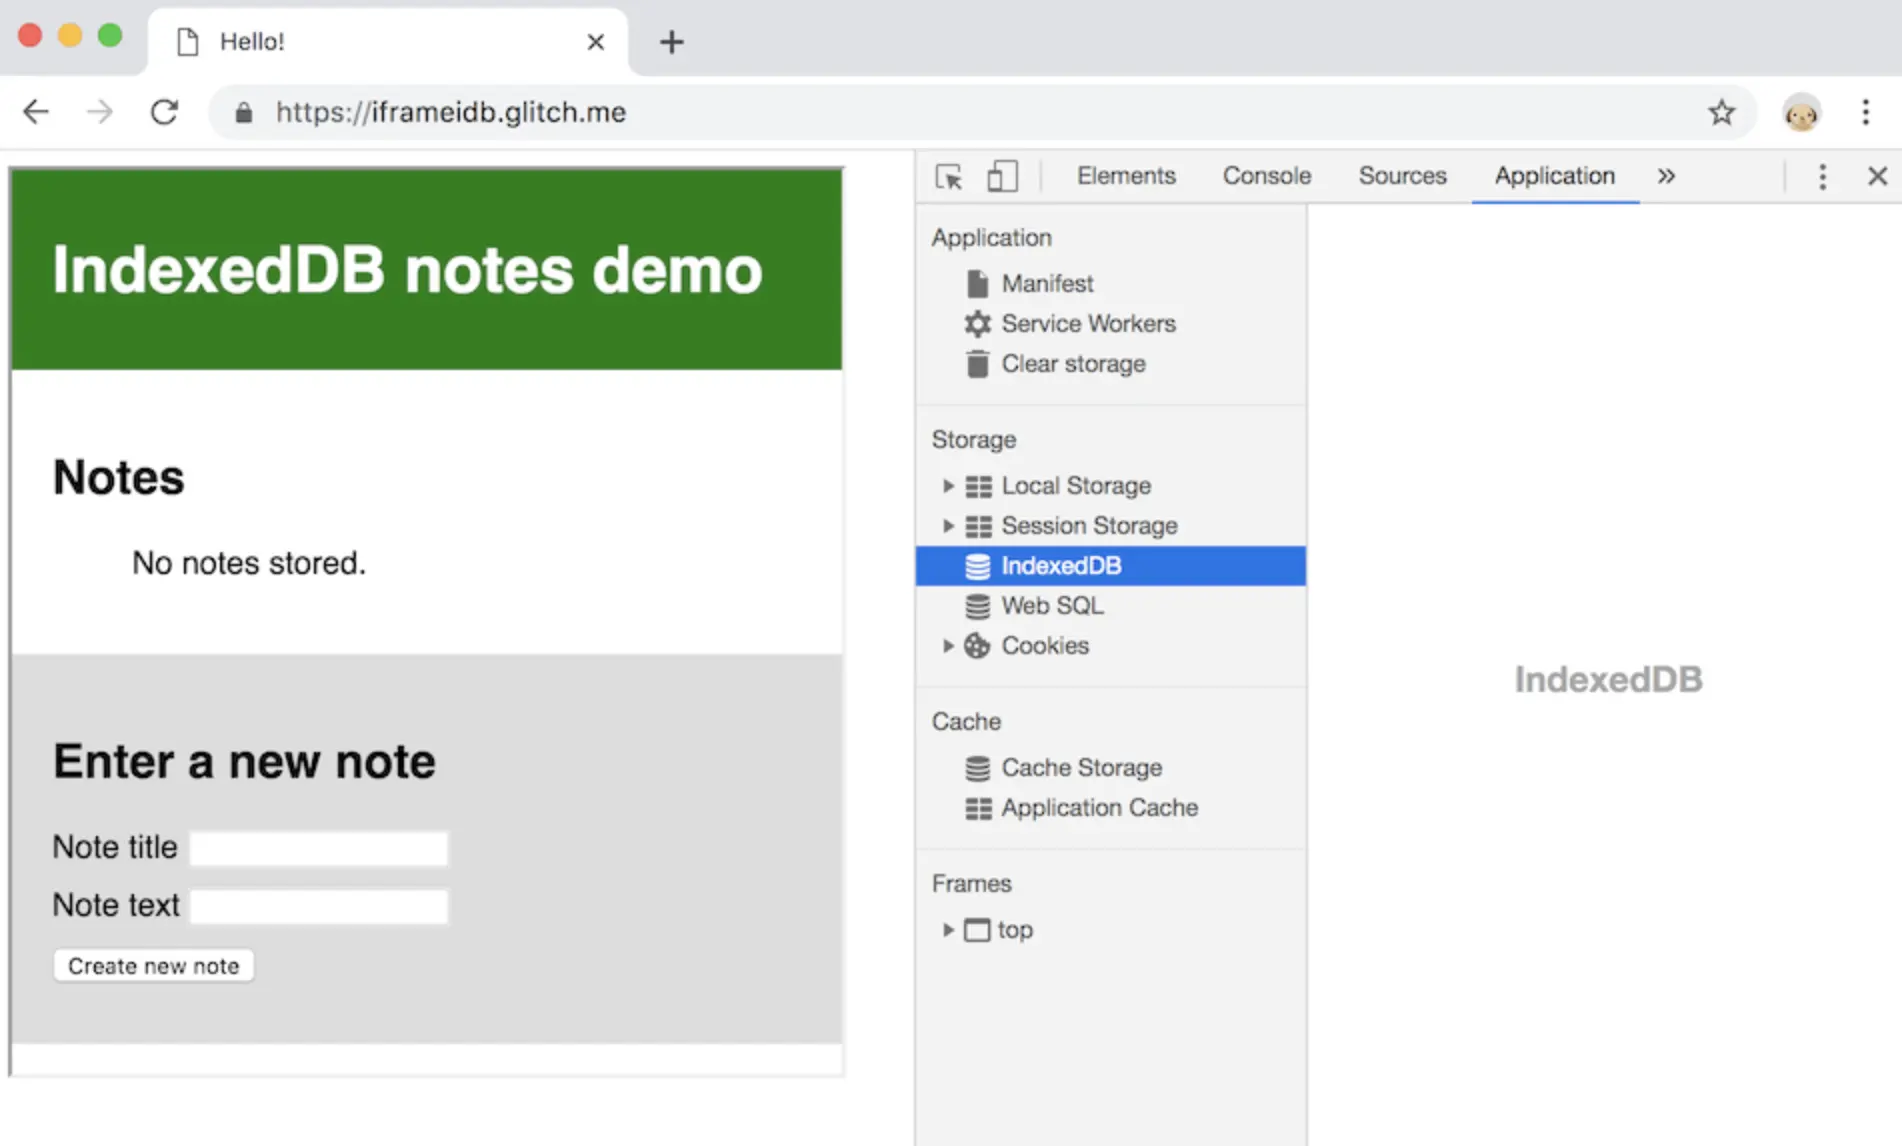Open the Chrome three-dot menu
Image resolution: width=1902 pixels, height=1146 pixels.
(x=1865, y=112)
